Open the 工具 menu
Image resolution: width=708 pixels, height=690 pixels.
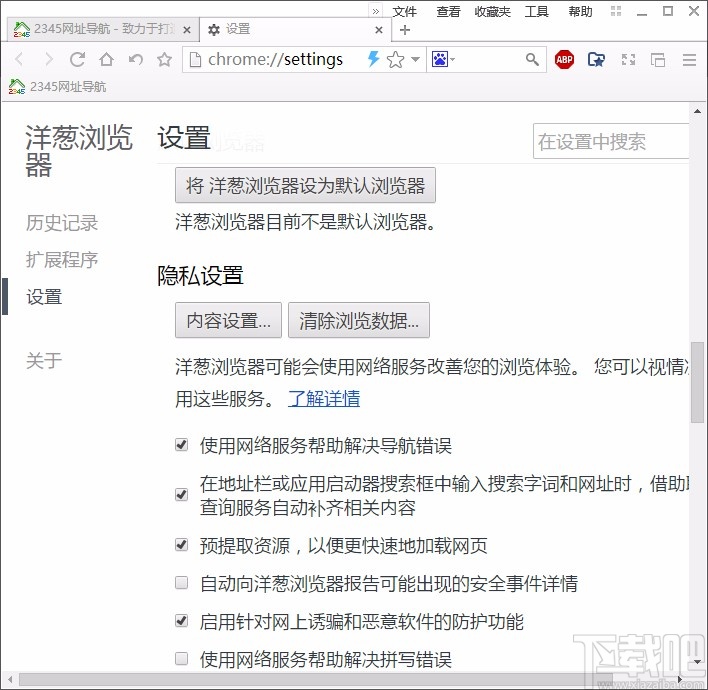coord(536,11)
